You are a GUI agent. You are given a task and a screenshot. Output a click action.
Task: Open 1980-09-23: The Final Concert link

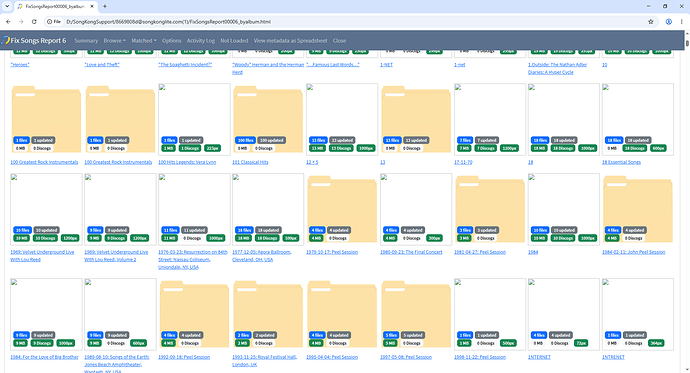click(x=411, y=252)
